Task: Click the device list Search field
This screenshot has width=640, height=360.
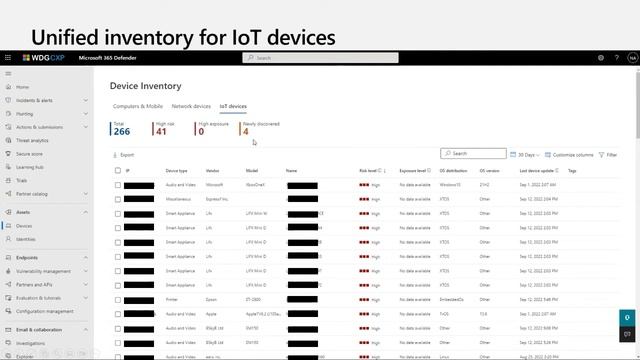Action: point(473,153)
